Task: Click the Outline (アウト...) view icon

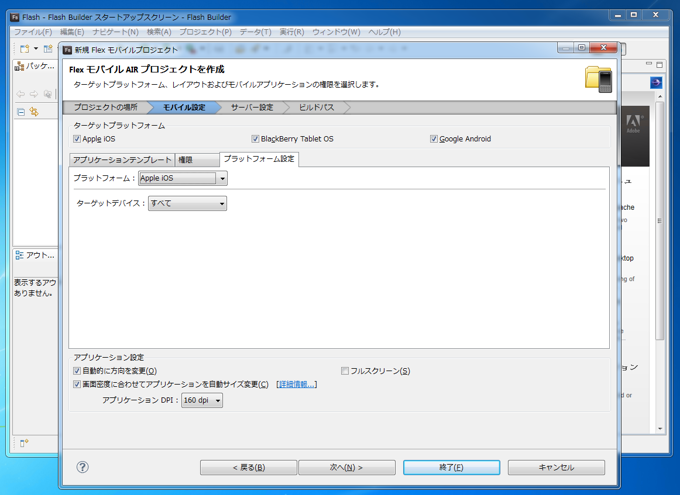Action: click(x=20, y=255)
